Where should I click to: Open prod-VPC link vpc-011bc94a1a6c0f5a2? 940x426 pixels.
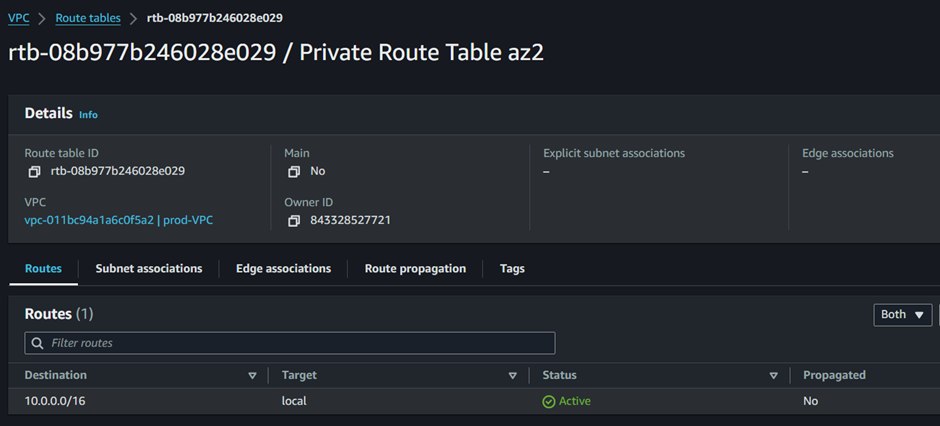tap(119, 220)
